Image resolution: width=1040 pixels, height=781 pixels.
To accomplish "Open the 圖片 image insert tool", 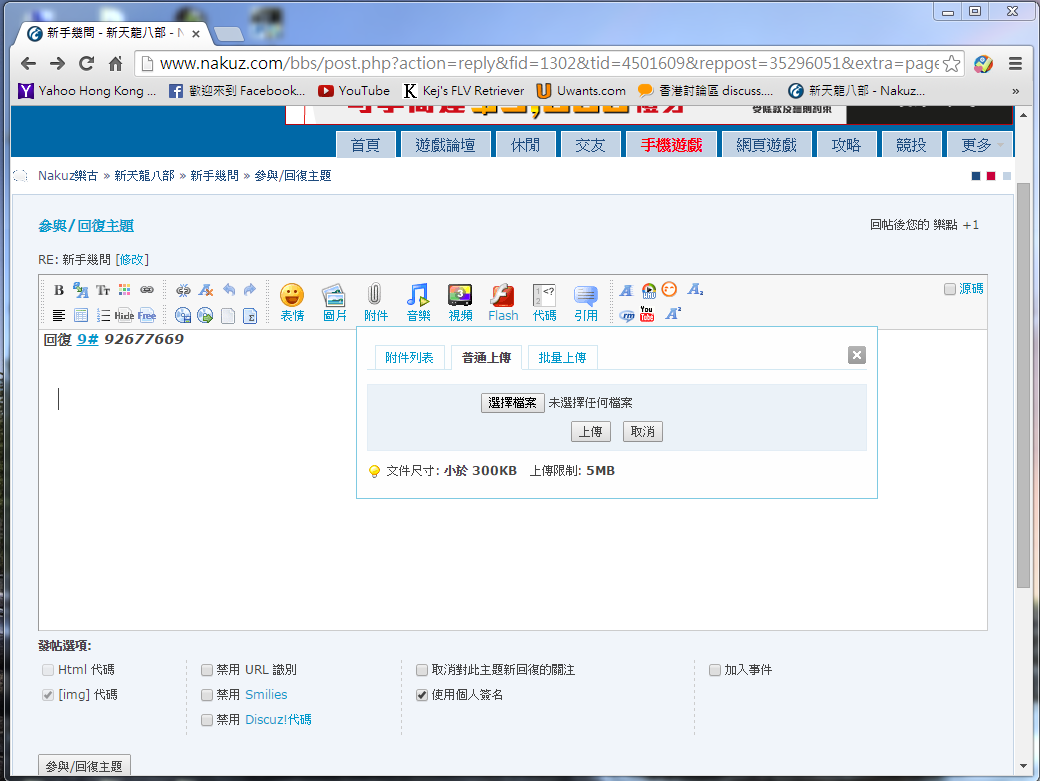I will (x=334, y=303).
